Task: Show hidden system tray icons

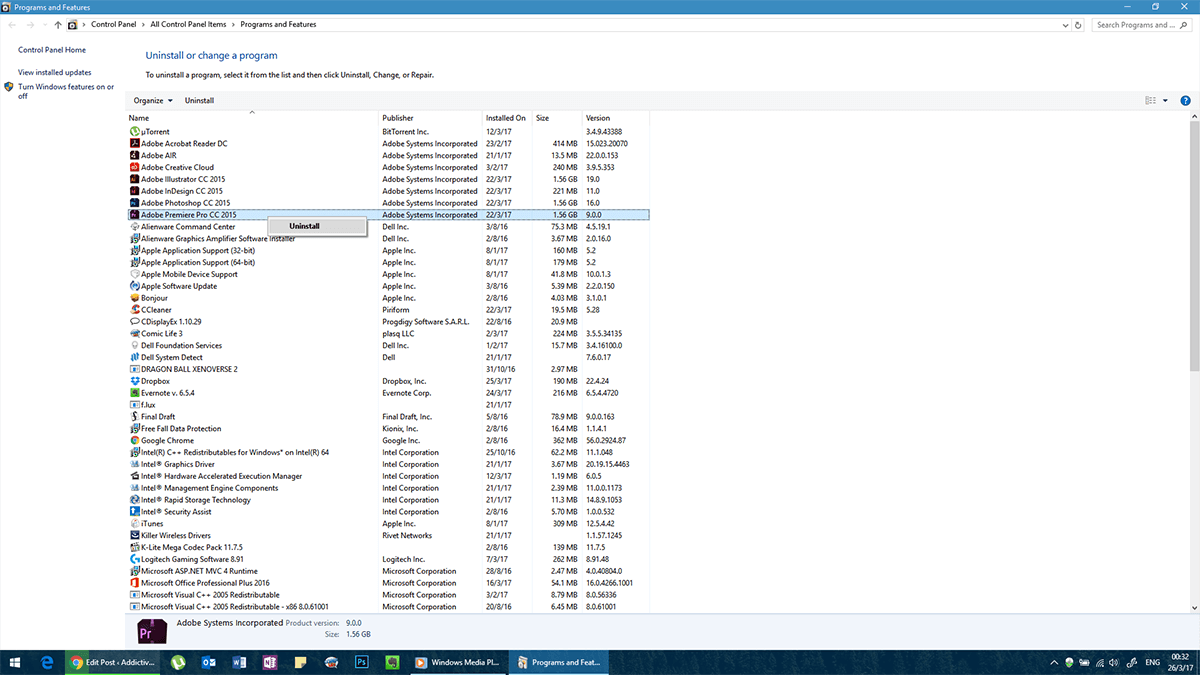Action: (x=1056, y=662)
